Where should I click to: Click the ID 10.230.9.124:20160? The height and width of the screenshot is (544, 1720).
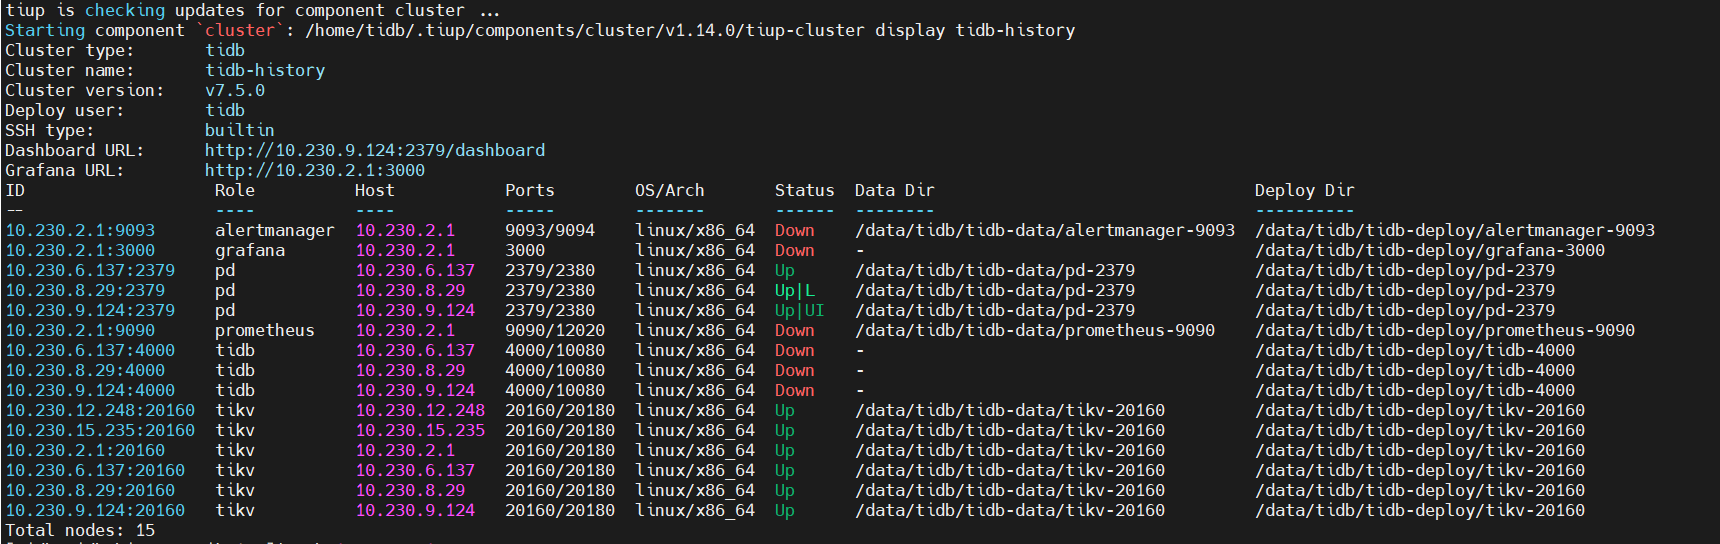click(95, 510)
